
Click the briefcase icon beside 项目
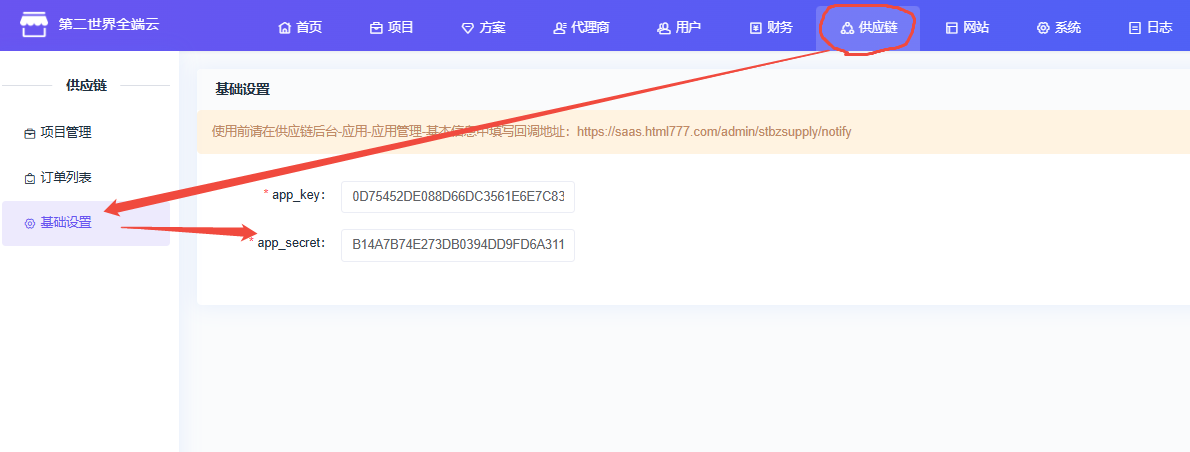point(376,28)
